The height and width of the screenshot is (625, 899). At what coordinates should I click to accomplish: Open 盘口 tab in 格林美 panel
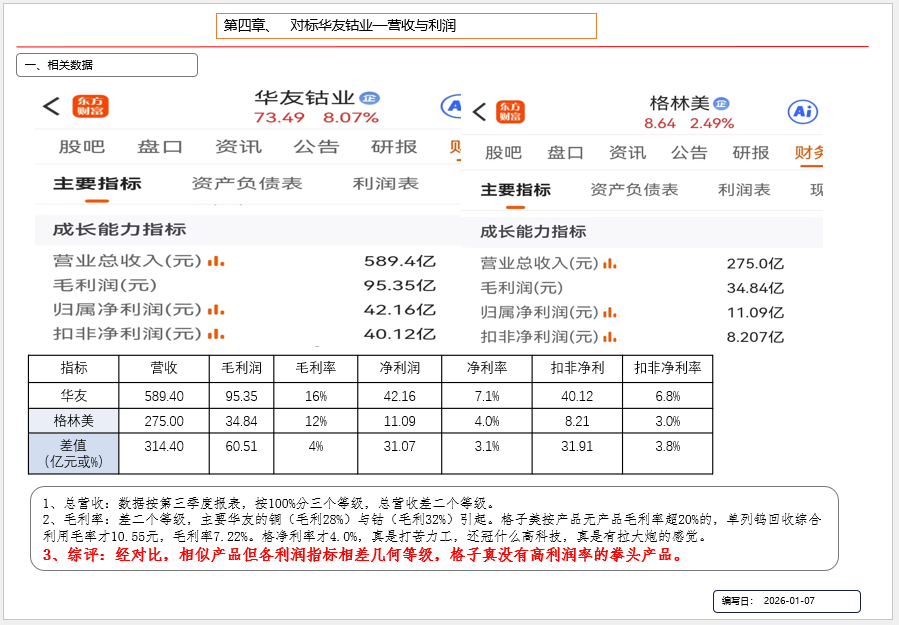pyautogui.click(x=565, y=153)
